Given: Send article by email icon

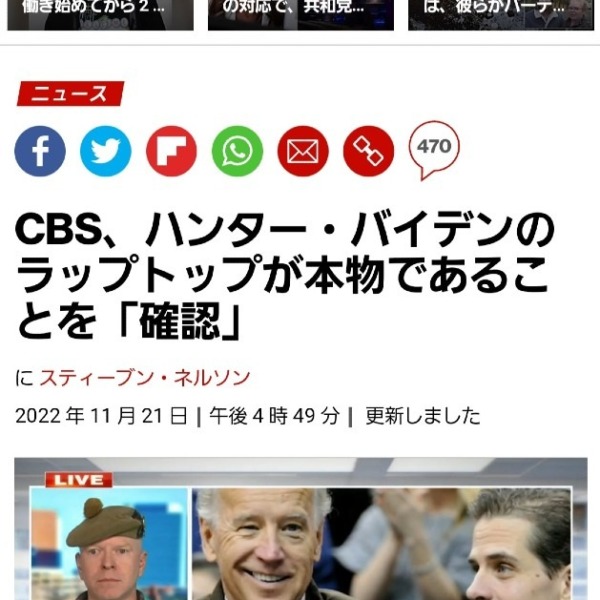Looking at the screenshot, I should [x=303, y=151].
